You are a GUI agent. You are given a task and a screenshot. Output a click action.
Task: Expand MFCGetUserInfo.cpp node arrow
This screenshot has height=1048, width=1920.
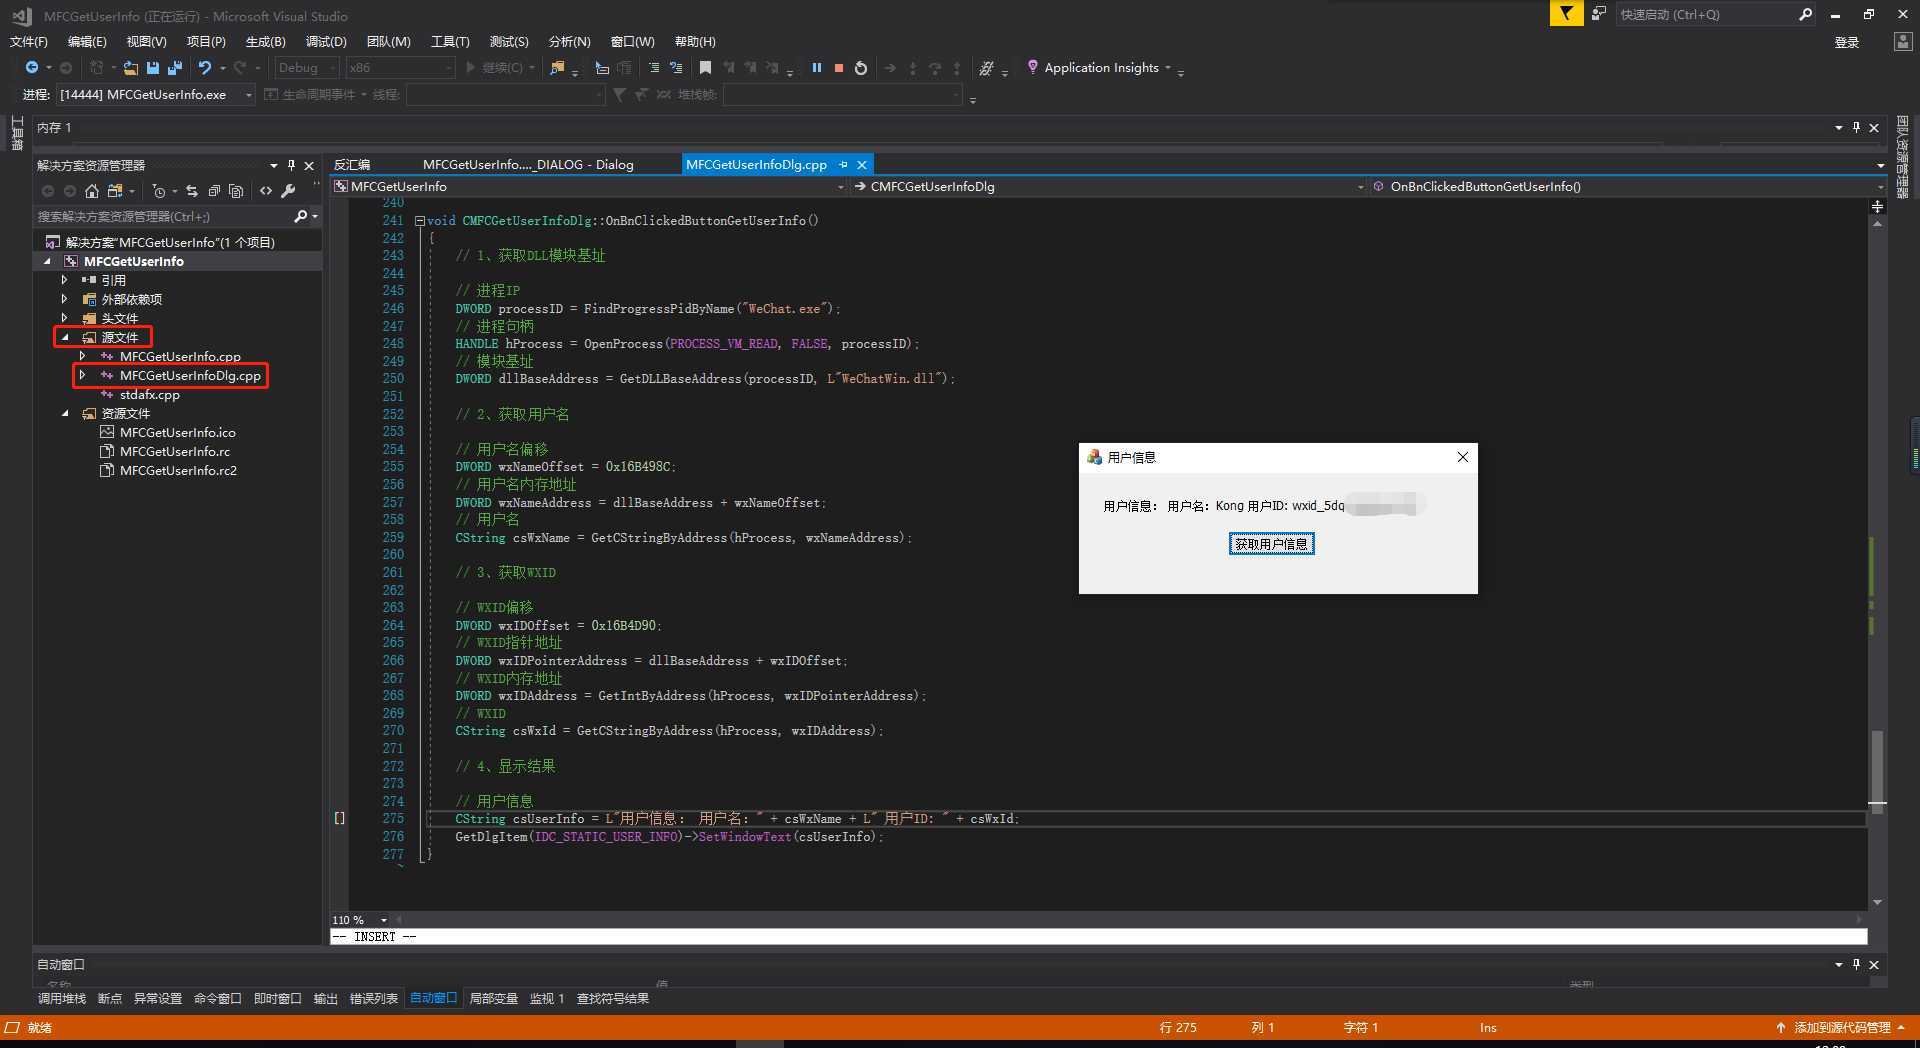coord(83,356)
